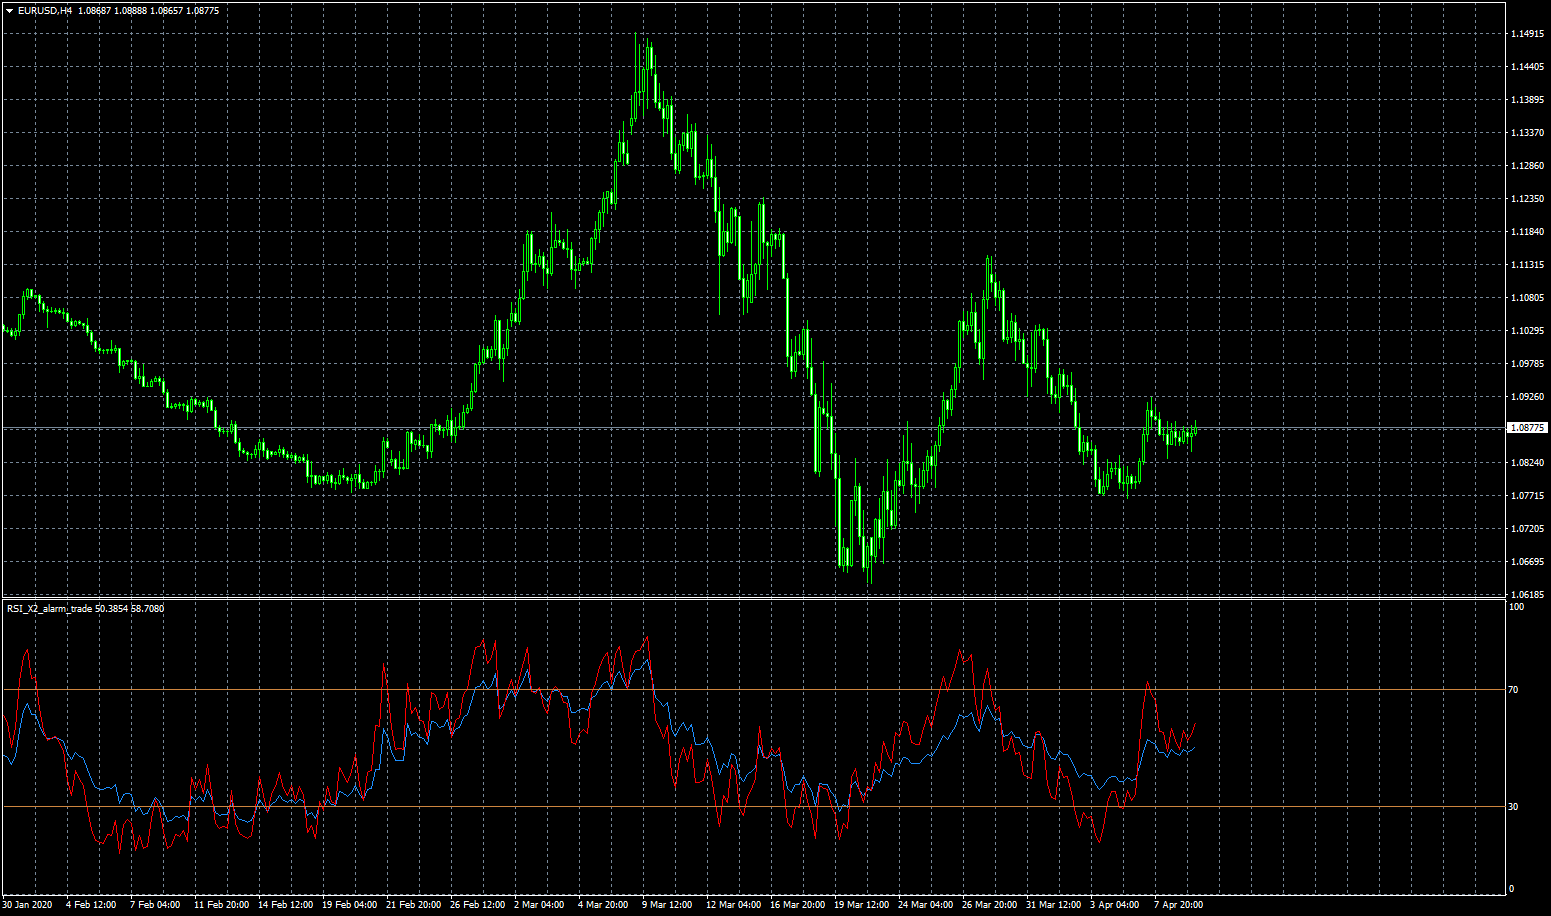Click the 31 Mar 12:00 time label
Screen dimensions: 1551x916
(x=1053, y=905)
